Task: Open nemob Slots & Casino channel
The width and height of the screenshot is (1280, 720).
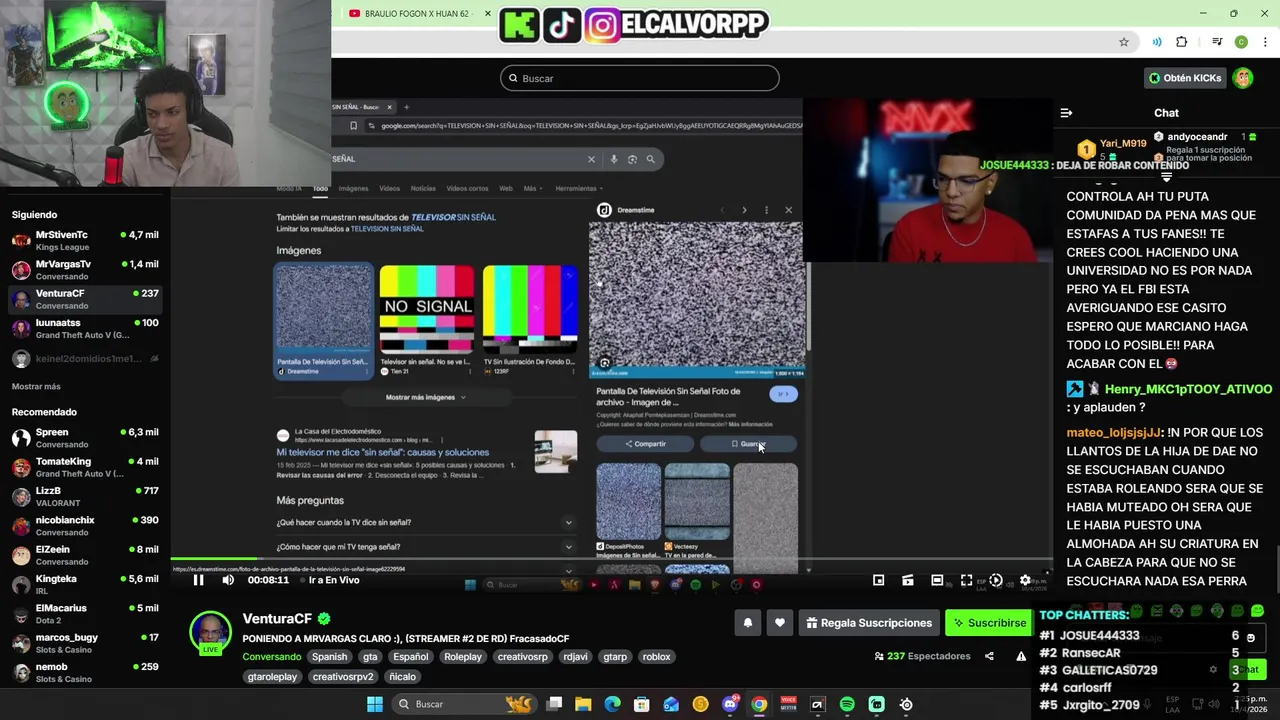Action: click(x=85, y=672)
